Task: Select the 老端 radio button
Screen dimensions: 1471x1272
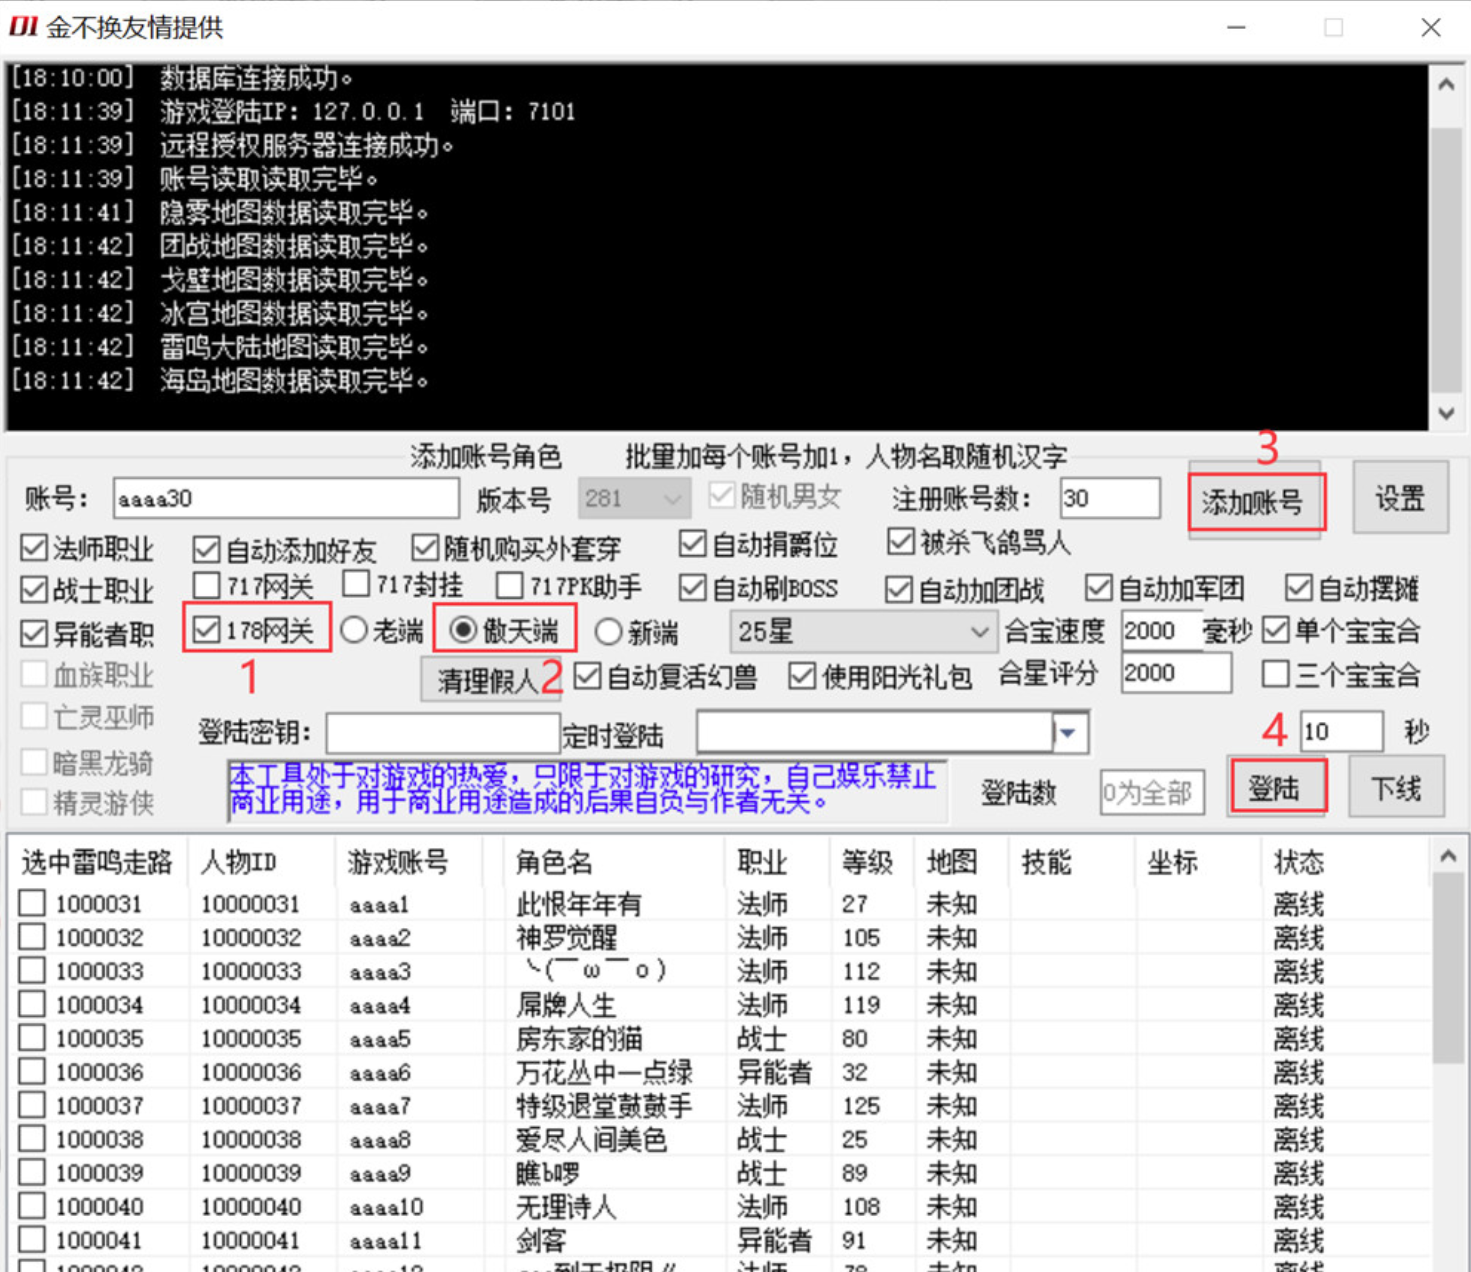Action: click(354, 630)
